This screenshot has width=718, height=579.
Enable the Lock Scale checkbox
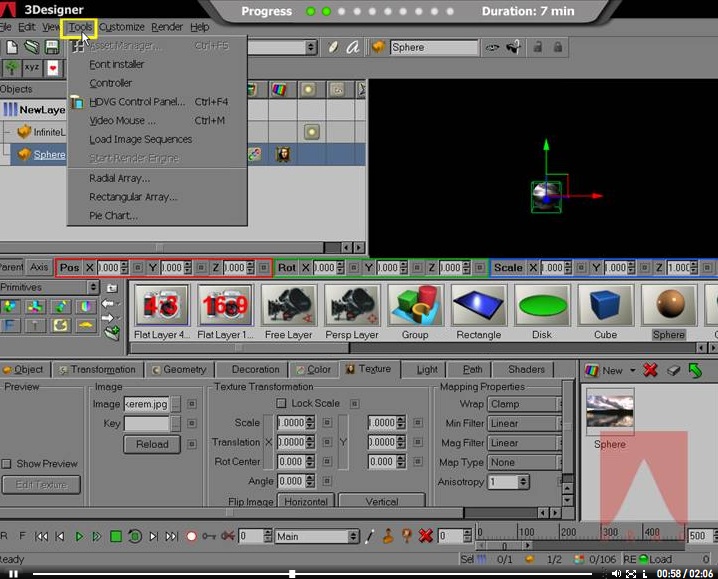[x=281, y=404]
